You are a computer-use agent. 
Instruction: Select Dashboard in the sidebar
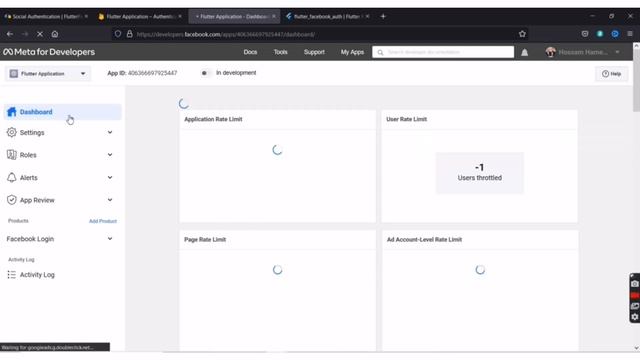[62, 112]
